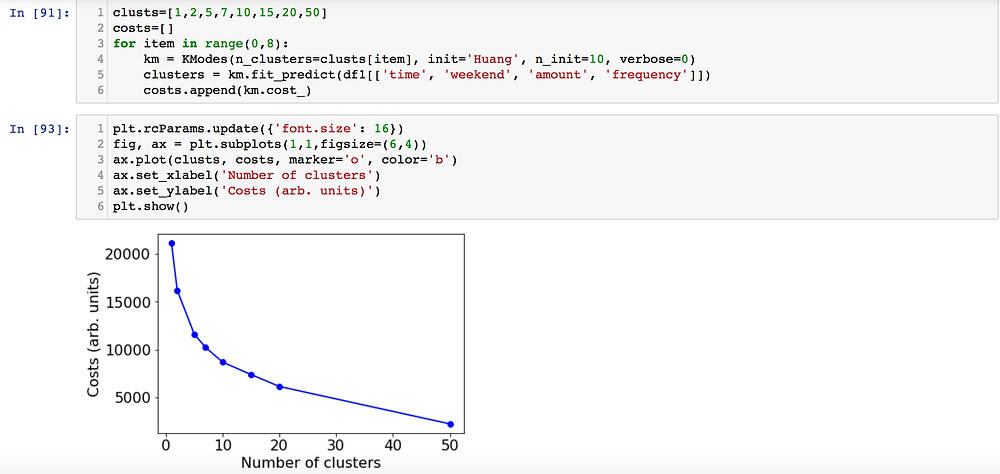Click the 40 x-axis tick label
1000x474 pixels.
393,444
